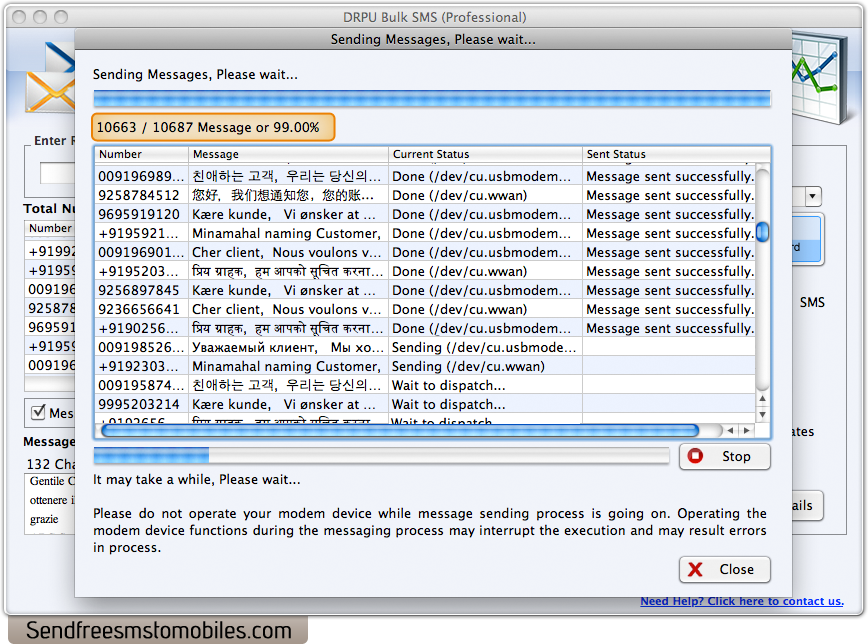Select row with number 009198526…

pos(425,347)
